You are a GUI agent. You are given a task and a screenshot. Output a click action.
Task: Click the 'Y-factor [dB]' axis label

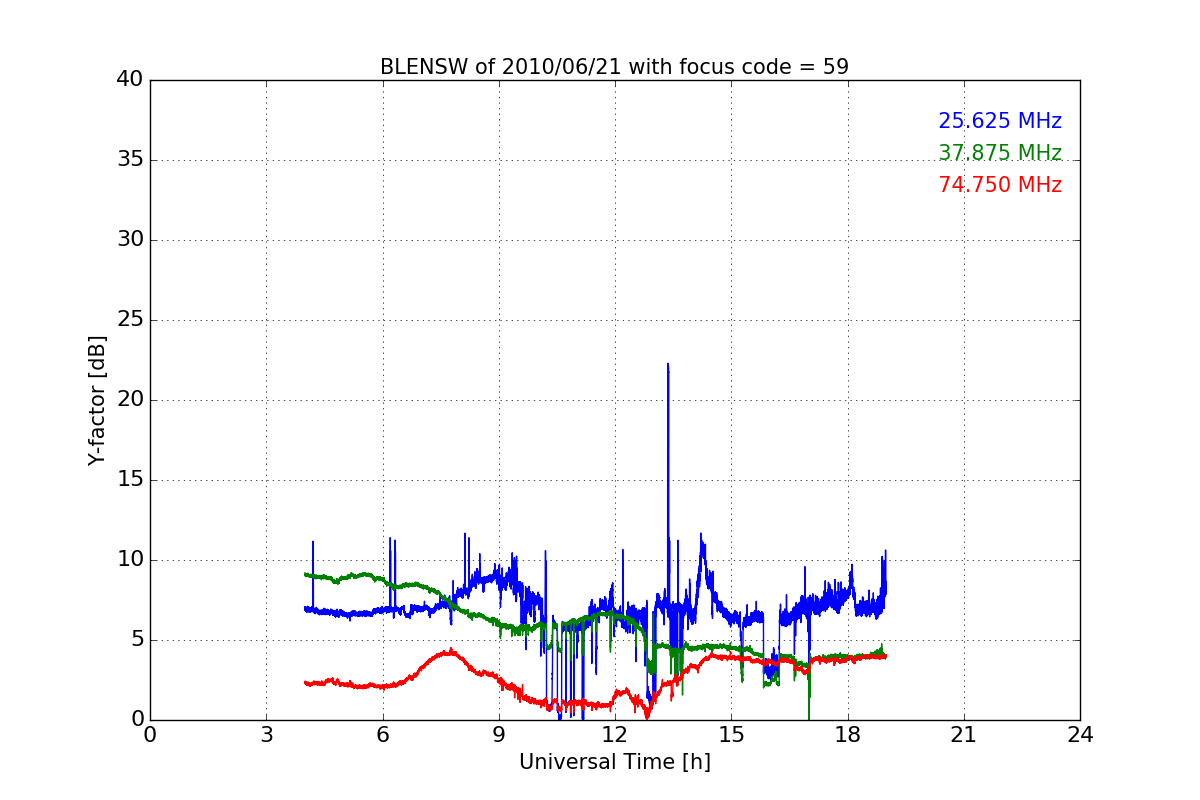click(x=97, y=400)
